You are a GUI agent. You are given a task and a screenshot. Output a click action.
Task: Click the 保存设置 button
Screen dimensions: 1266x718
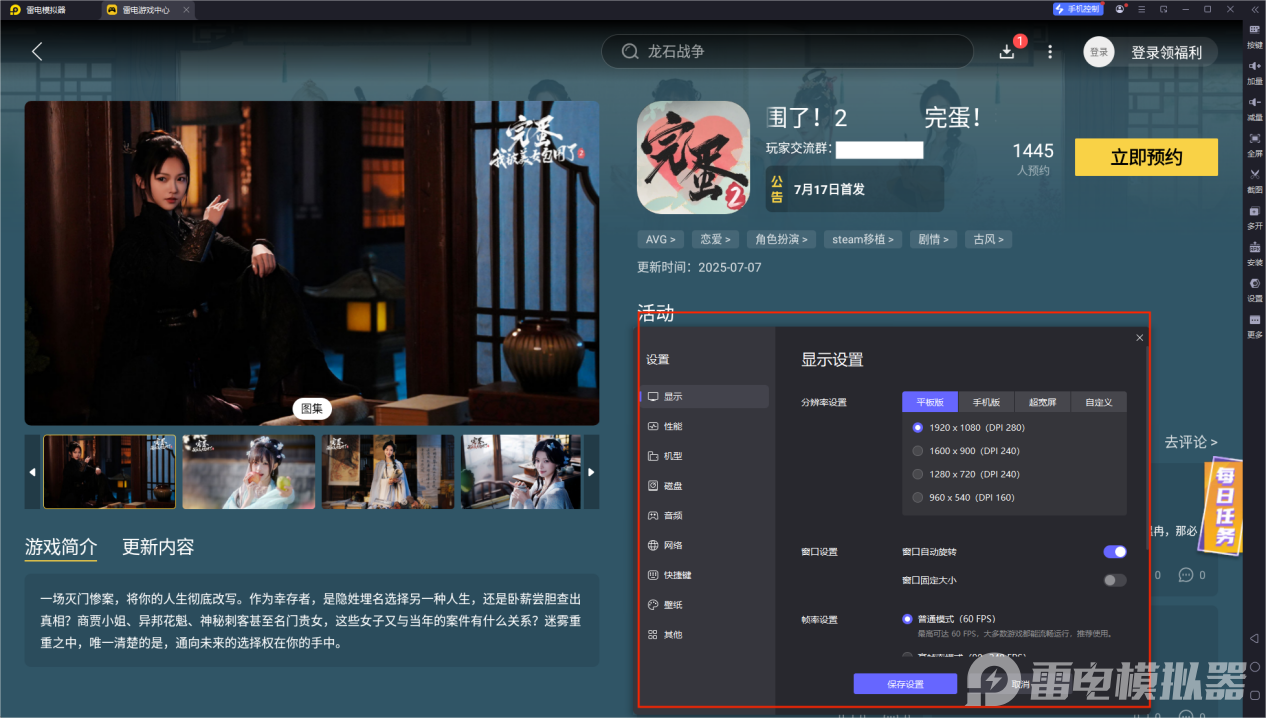[905, 684]
